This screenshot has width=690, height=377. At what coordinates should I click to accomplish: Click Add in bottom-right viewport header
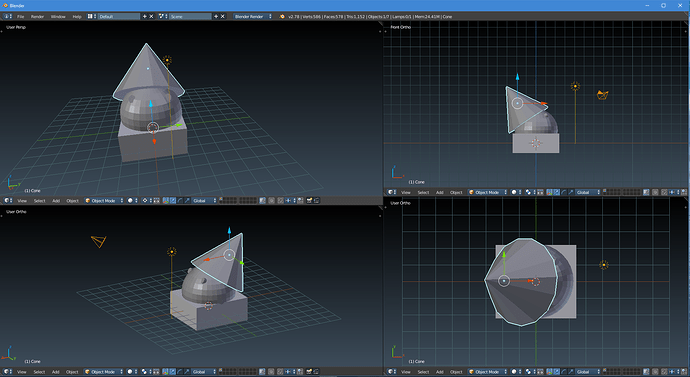(439, 372)
